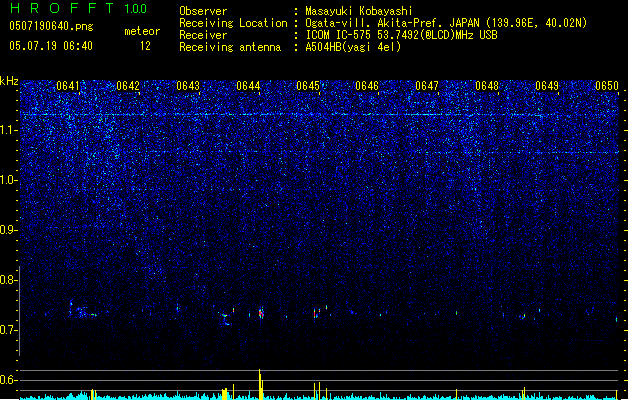The width and height of the screenshot is (629, 400).
Task: Click the bright red meteor echo below 0644
Action: 261,313
